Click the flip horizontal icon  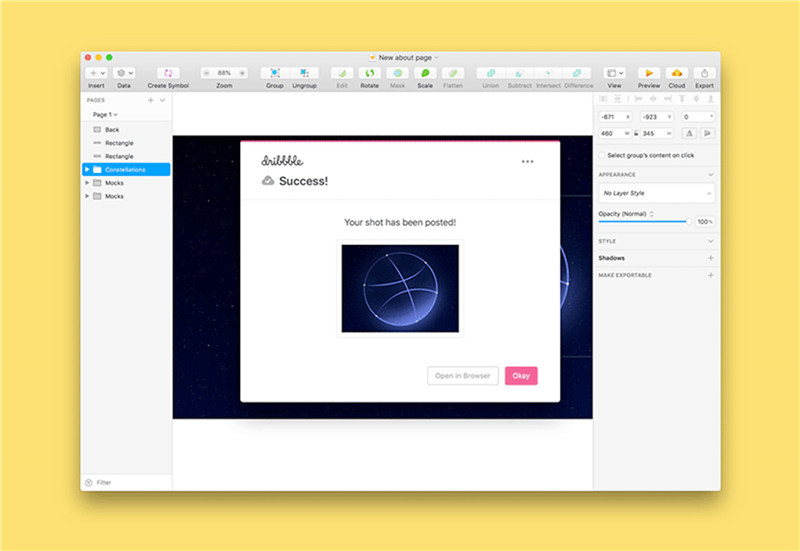[689, 133]
